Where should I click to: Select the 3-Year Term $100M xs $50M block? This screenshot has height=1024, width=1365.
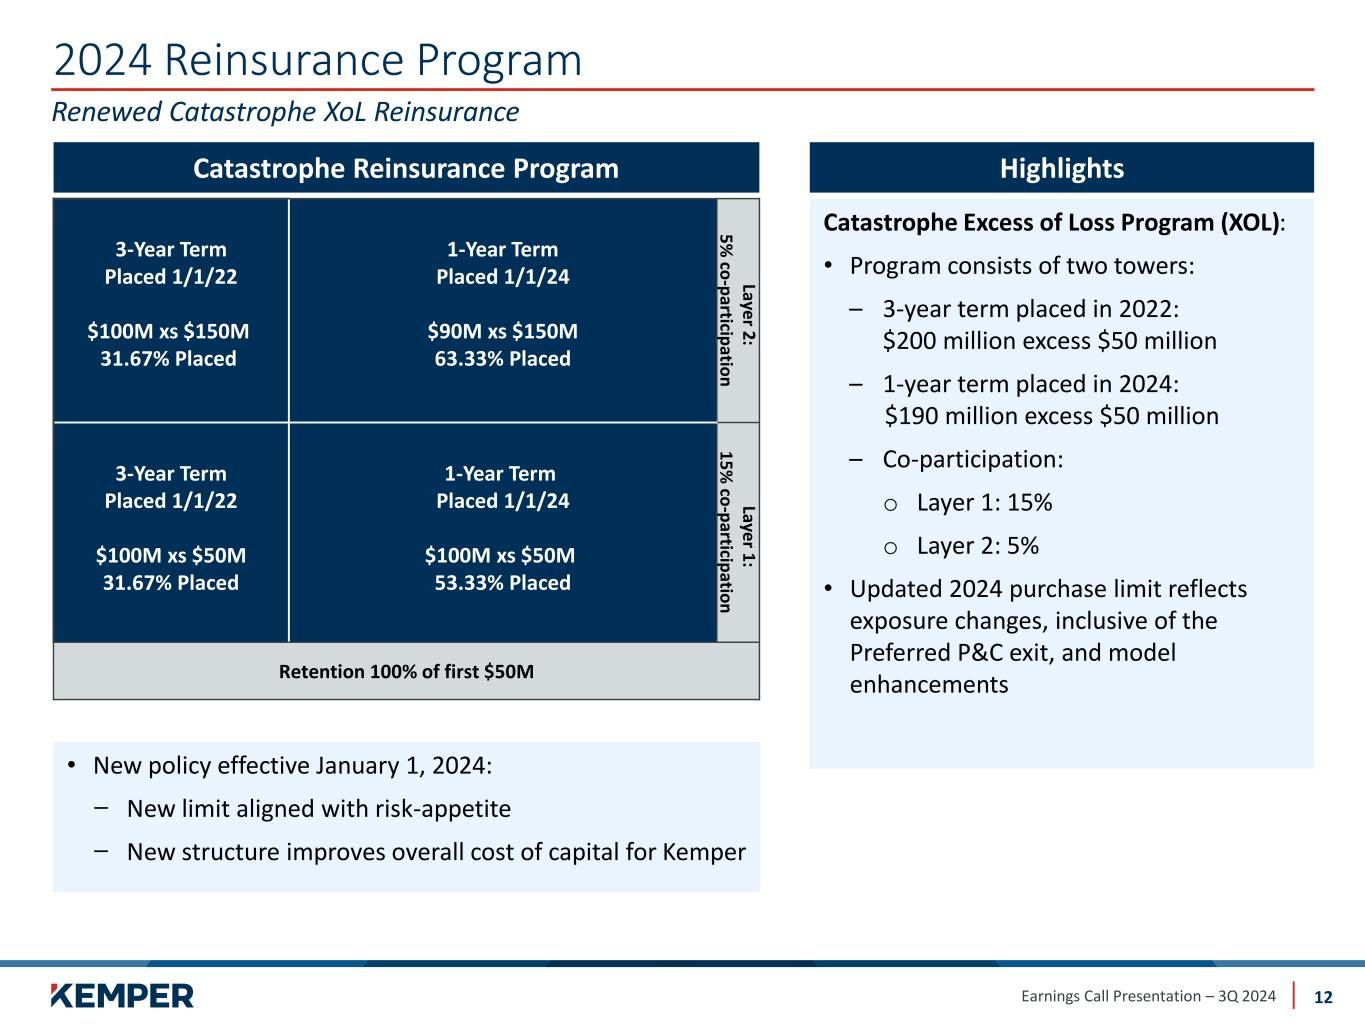pyautogui.click(x=171, y=533)
